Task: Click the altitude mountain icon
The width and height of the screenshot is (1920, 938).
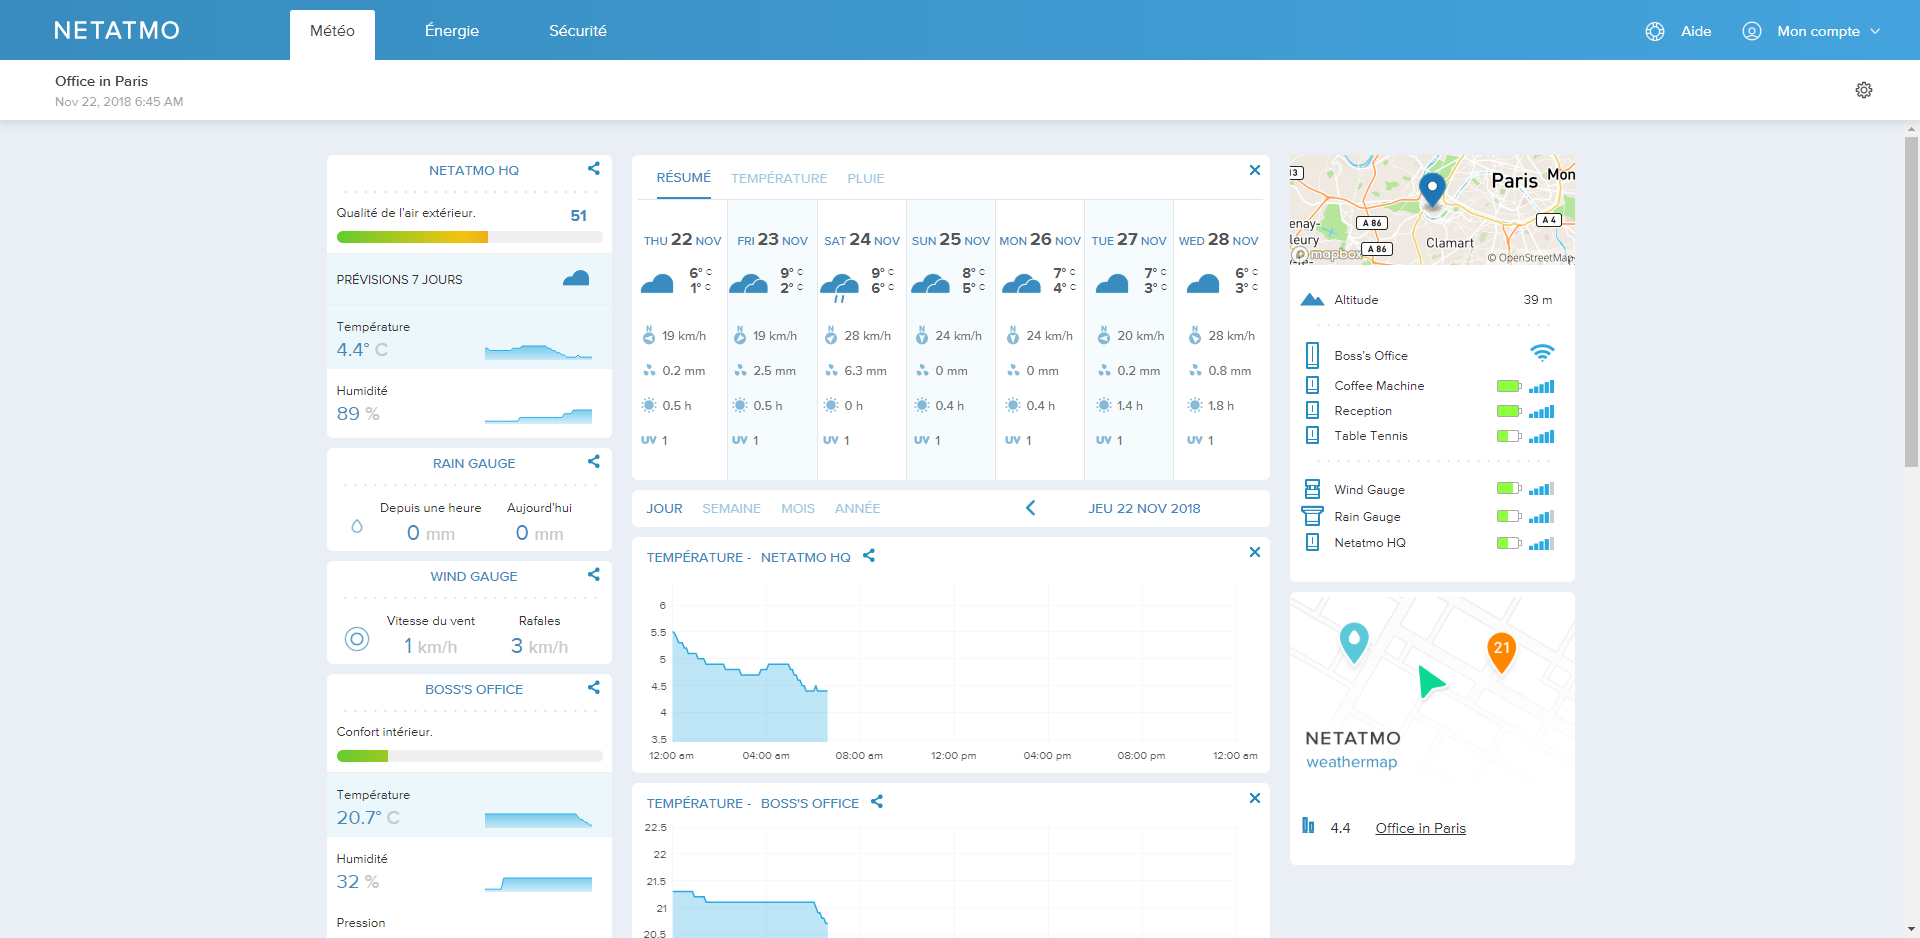Action: point(1312,300)
